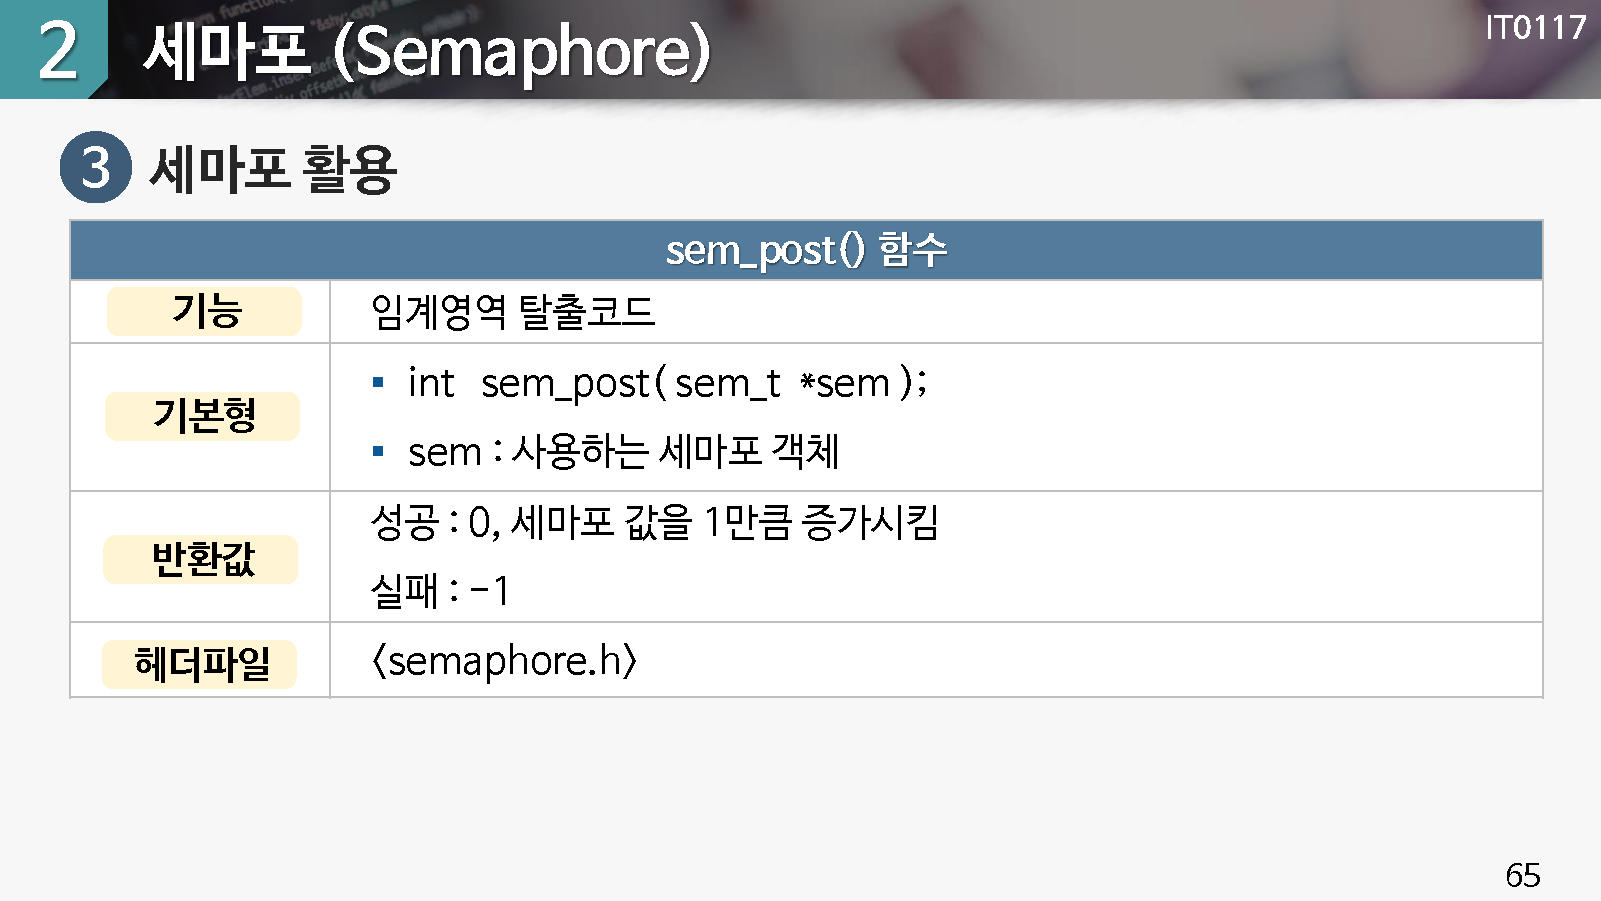
Task: Click the 반환값 label badge
Action: [201, 559]
